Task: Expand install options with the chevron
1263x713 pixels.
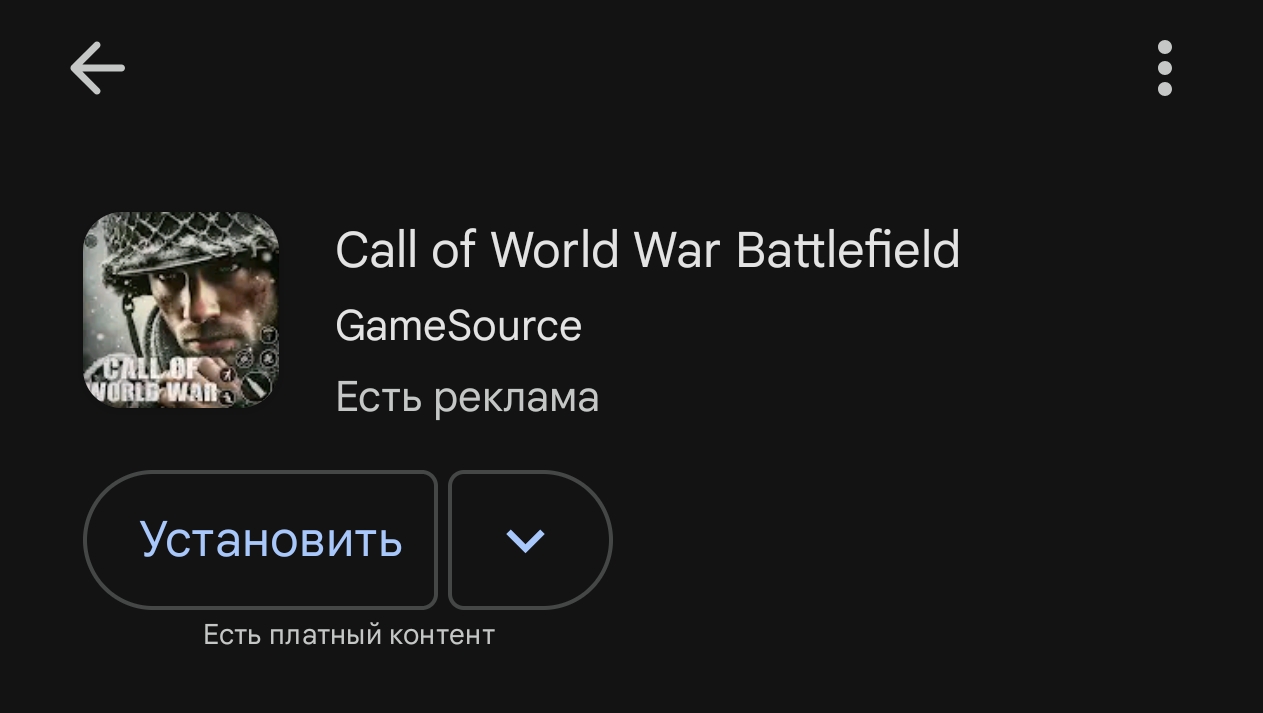Action: [x=530, y=540]
